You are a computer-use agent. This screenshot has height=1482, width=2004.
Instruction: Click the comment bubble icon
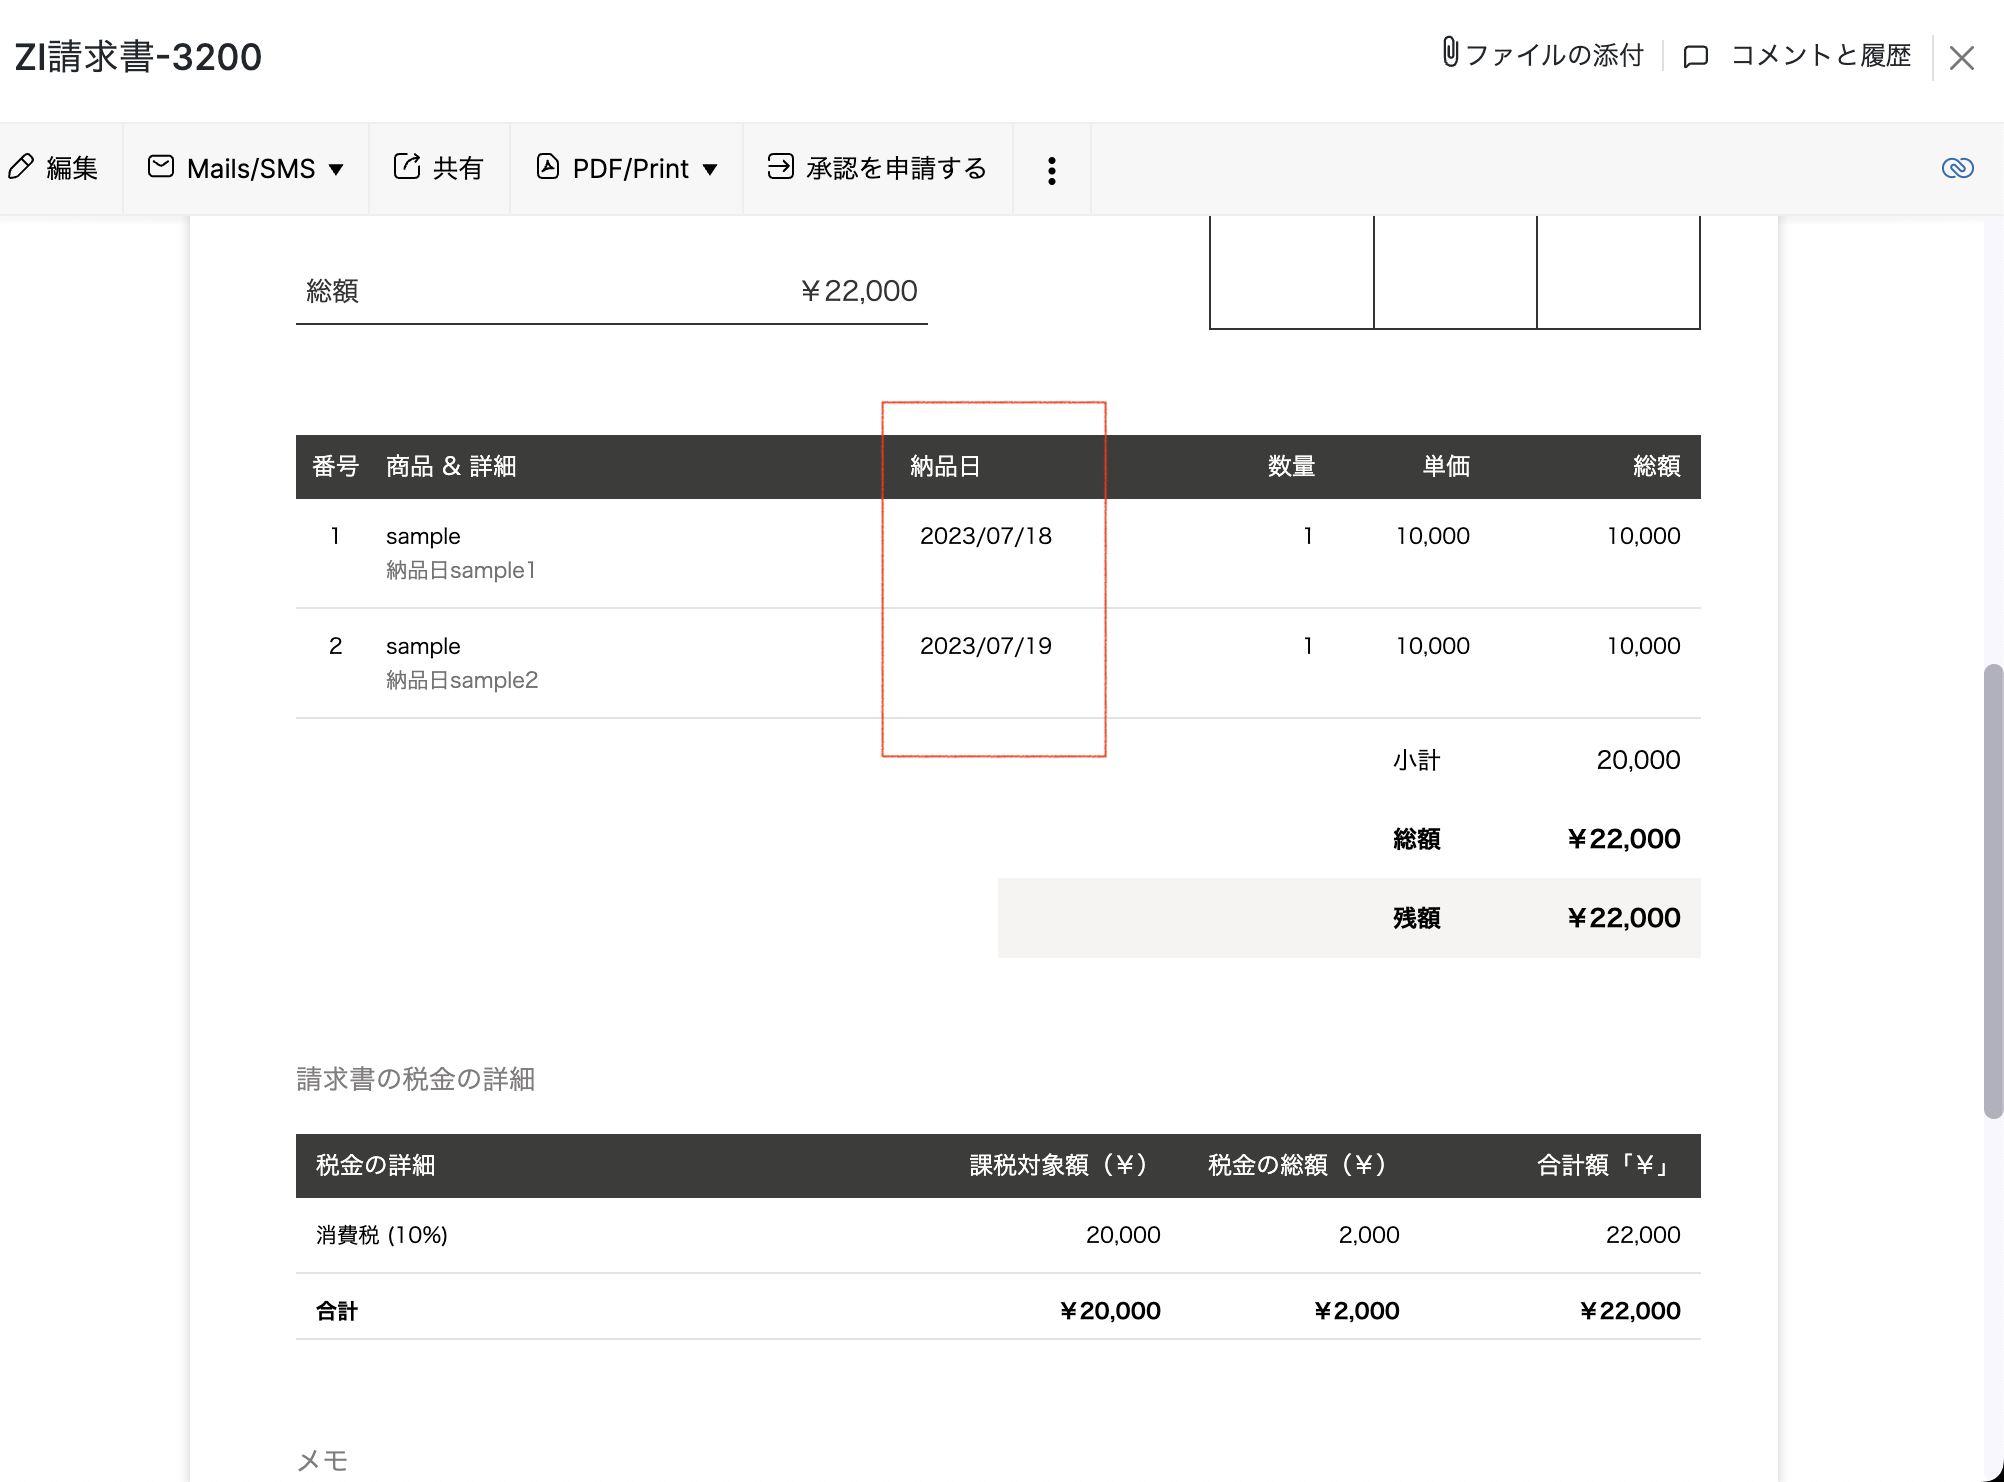1695,56
